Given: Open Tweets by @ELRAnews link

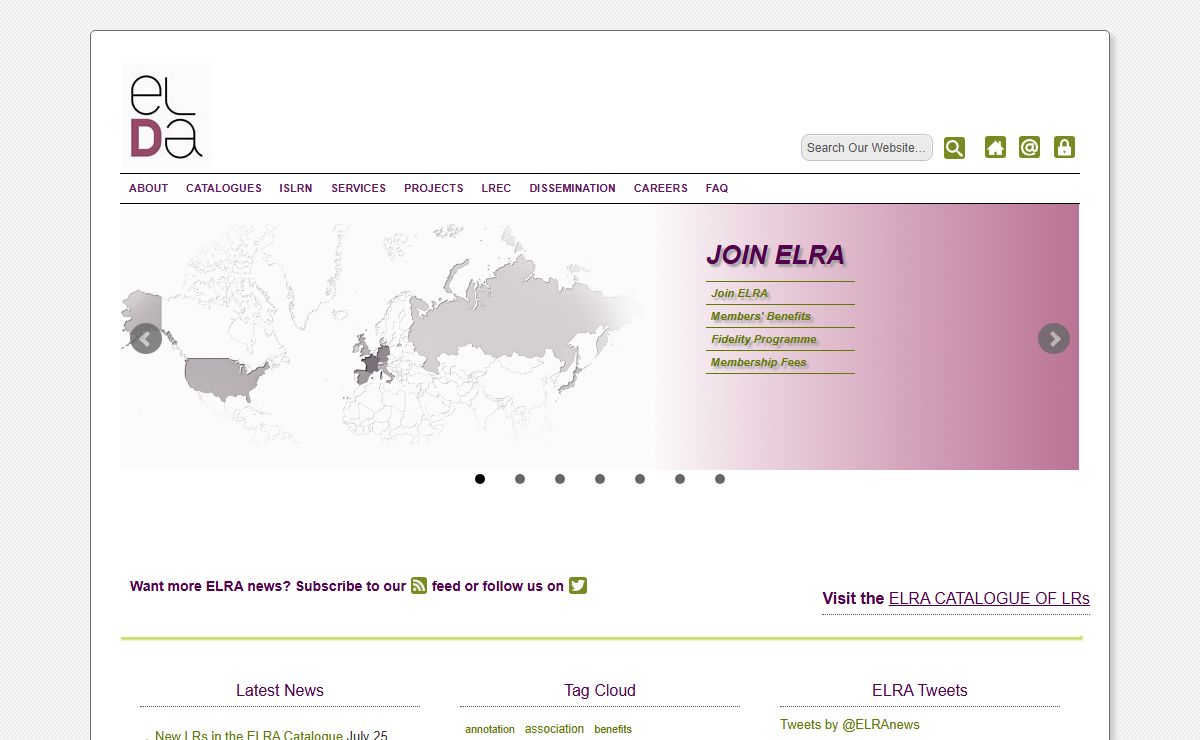Looking at the screenshot, I should [850, 724].
